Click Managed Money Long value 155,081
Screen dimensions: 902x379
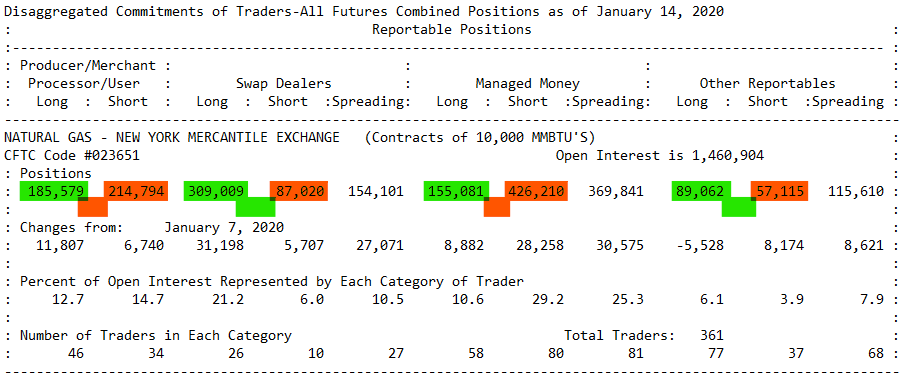[456, 191]
